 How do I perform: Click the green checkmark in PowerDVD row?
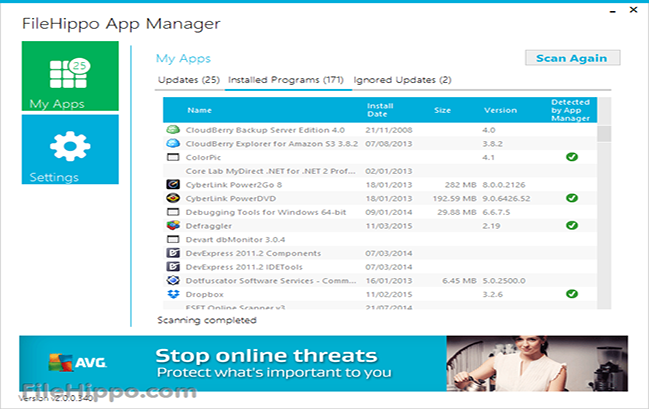point(572,198)
